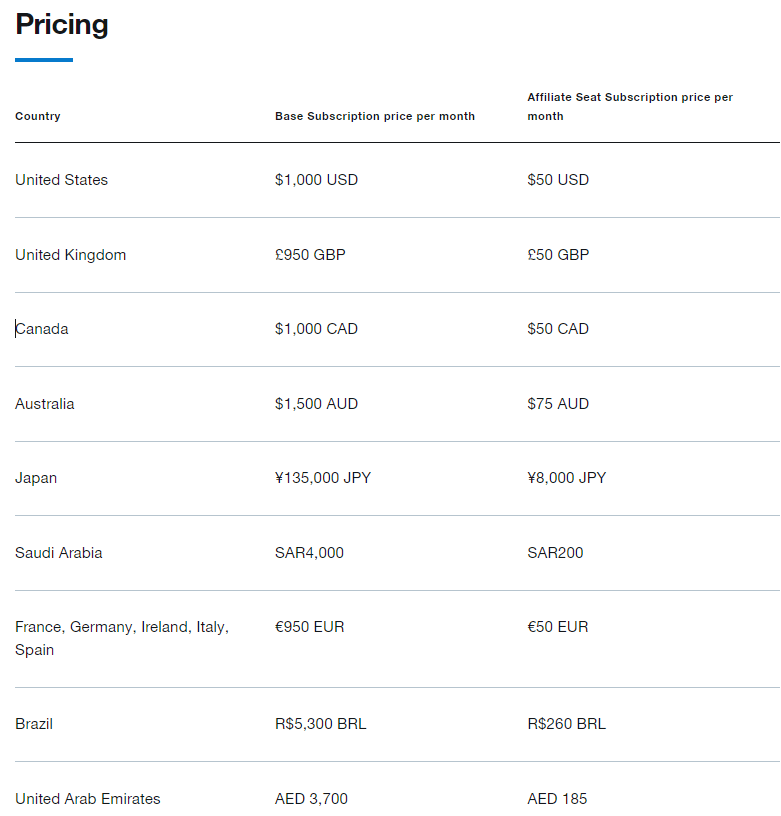Click the United Kingdom country cell
This screenshot has width=781, height=816.
(x=71, y=255)
